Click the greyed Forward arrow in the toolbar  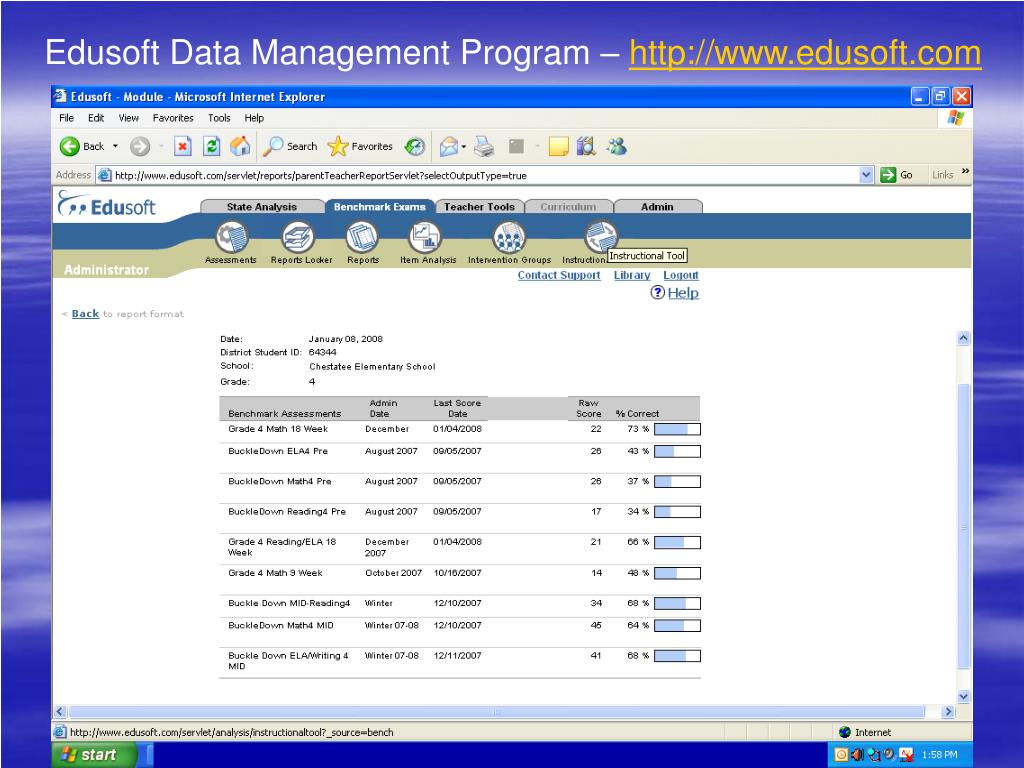click(139, 146)
